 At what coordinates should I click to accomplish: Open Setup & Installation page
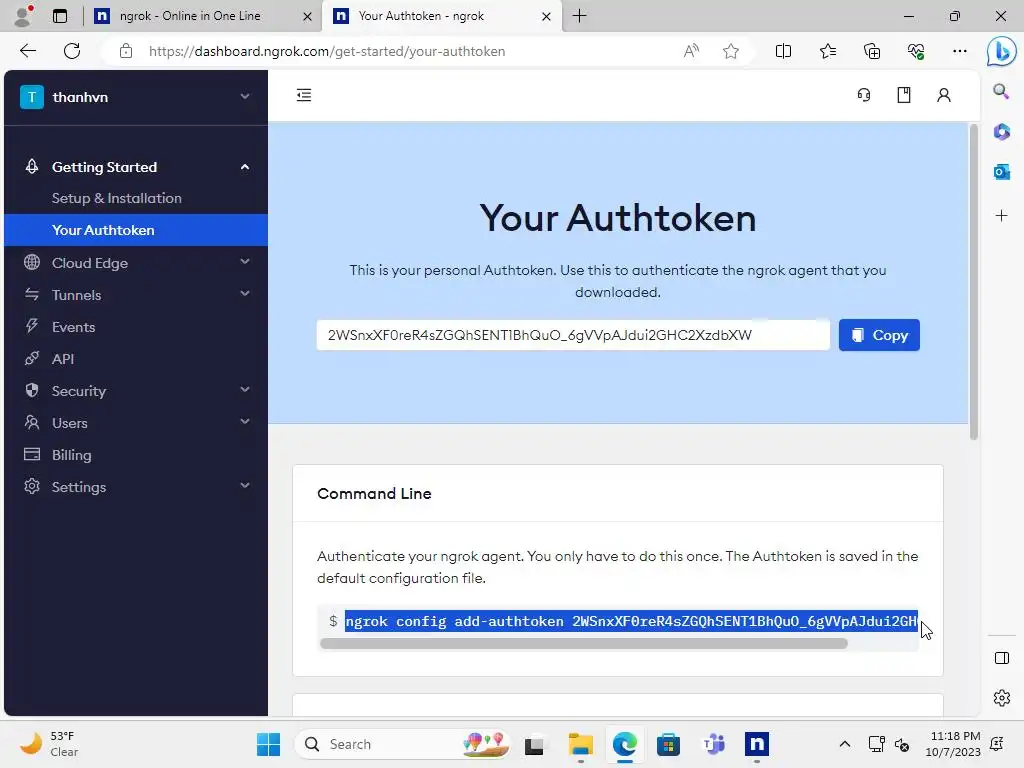tap(116, 198)
